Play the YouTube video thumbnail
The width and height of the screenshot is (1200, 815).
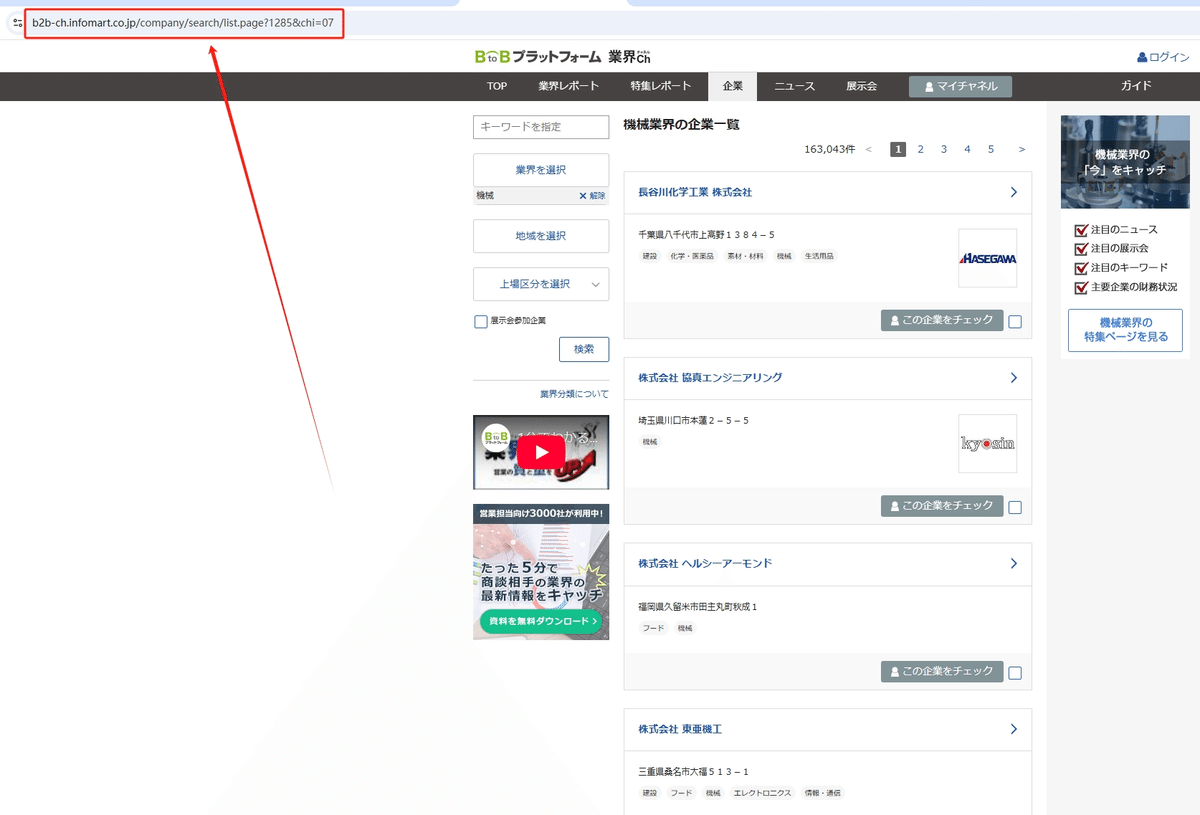[541, 452]
